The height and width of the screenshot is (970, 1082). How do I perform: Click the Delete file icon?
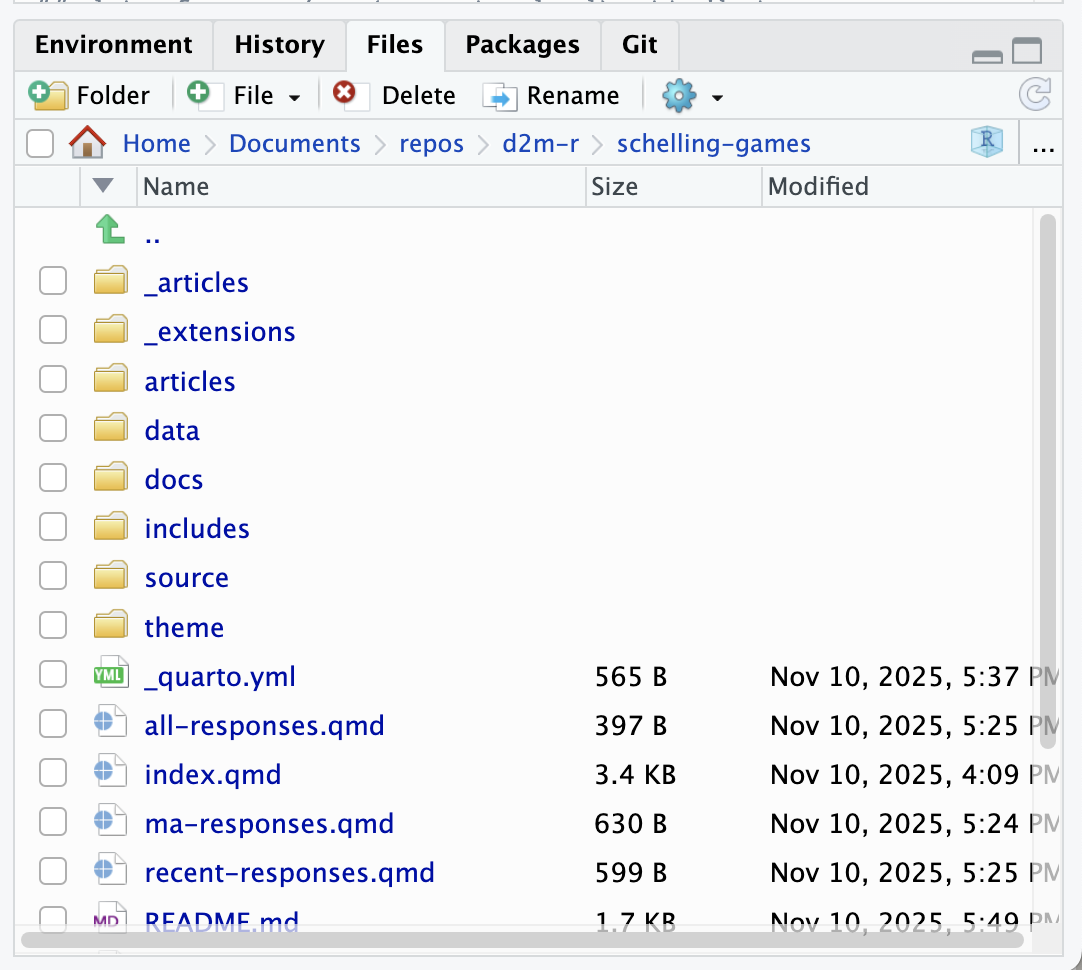pos(345,95)
